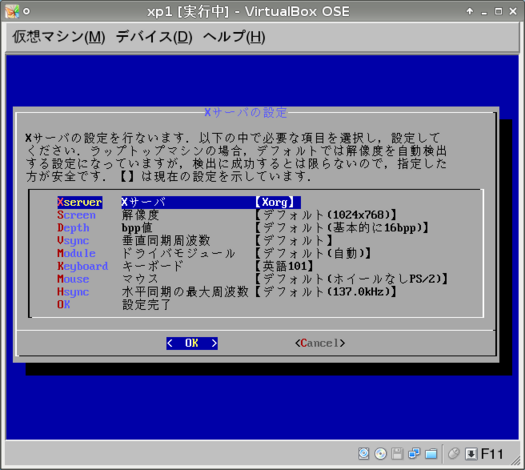Close the VirtualBox window

tap(513, 11)
